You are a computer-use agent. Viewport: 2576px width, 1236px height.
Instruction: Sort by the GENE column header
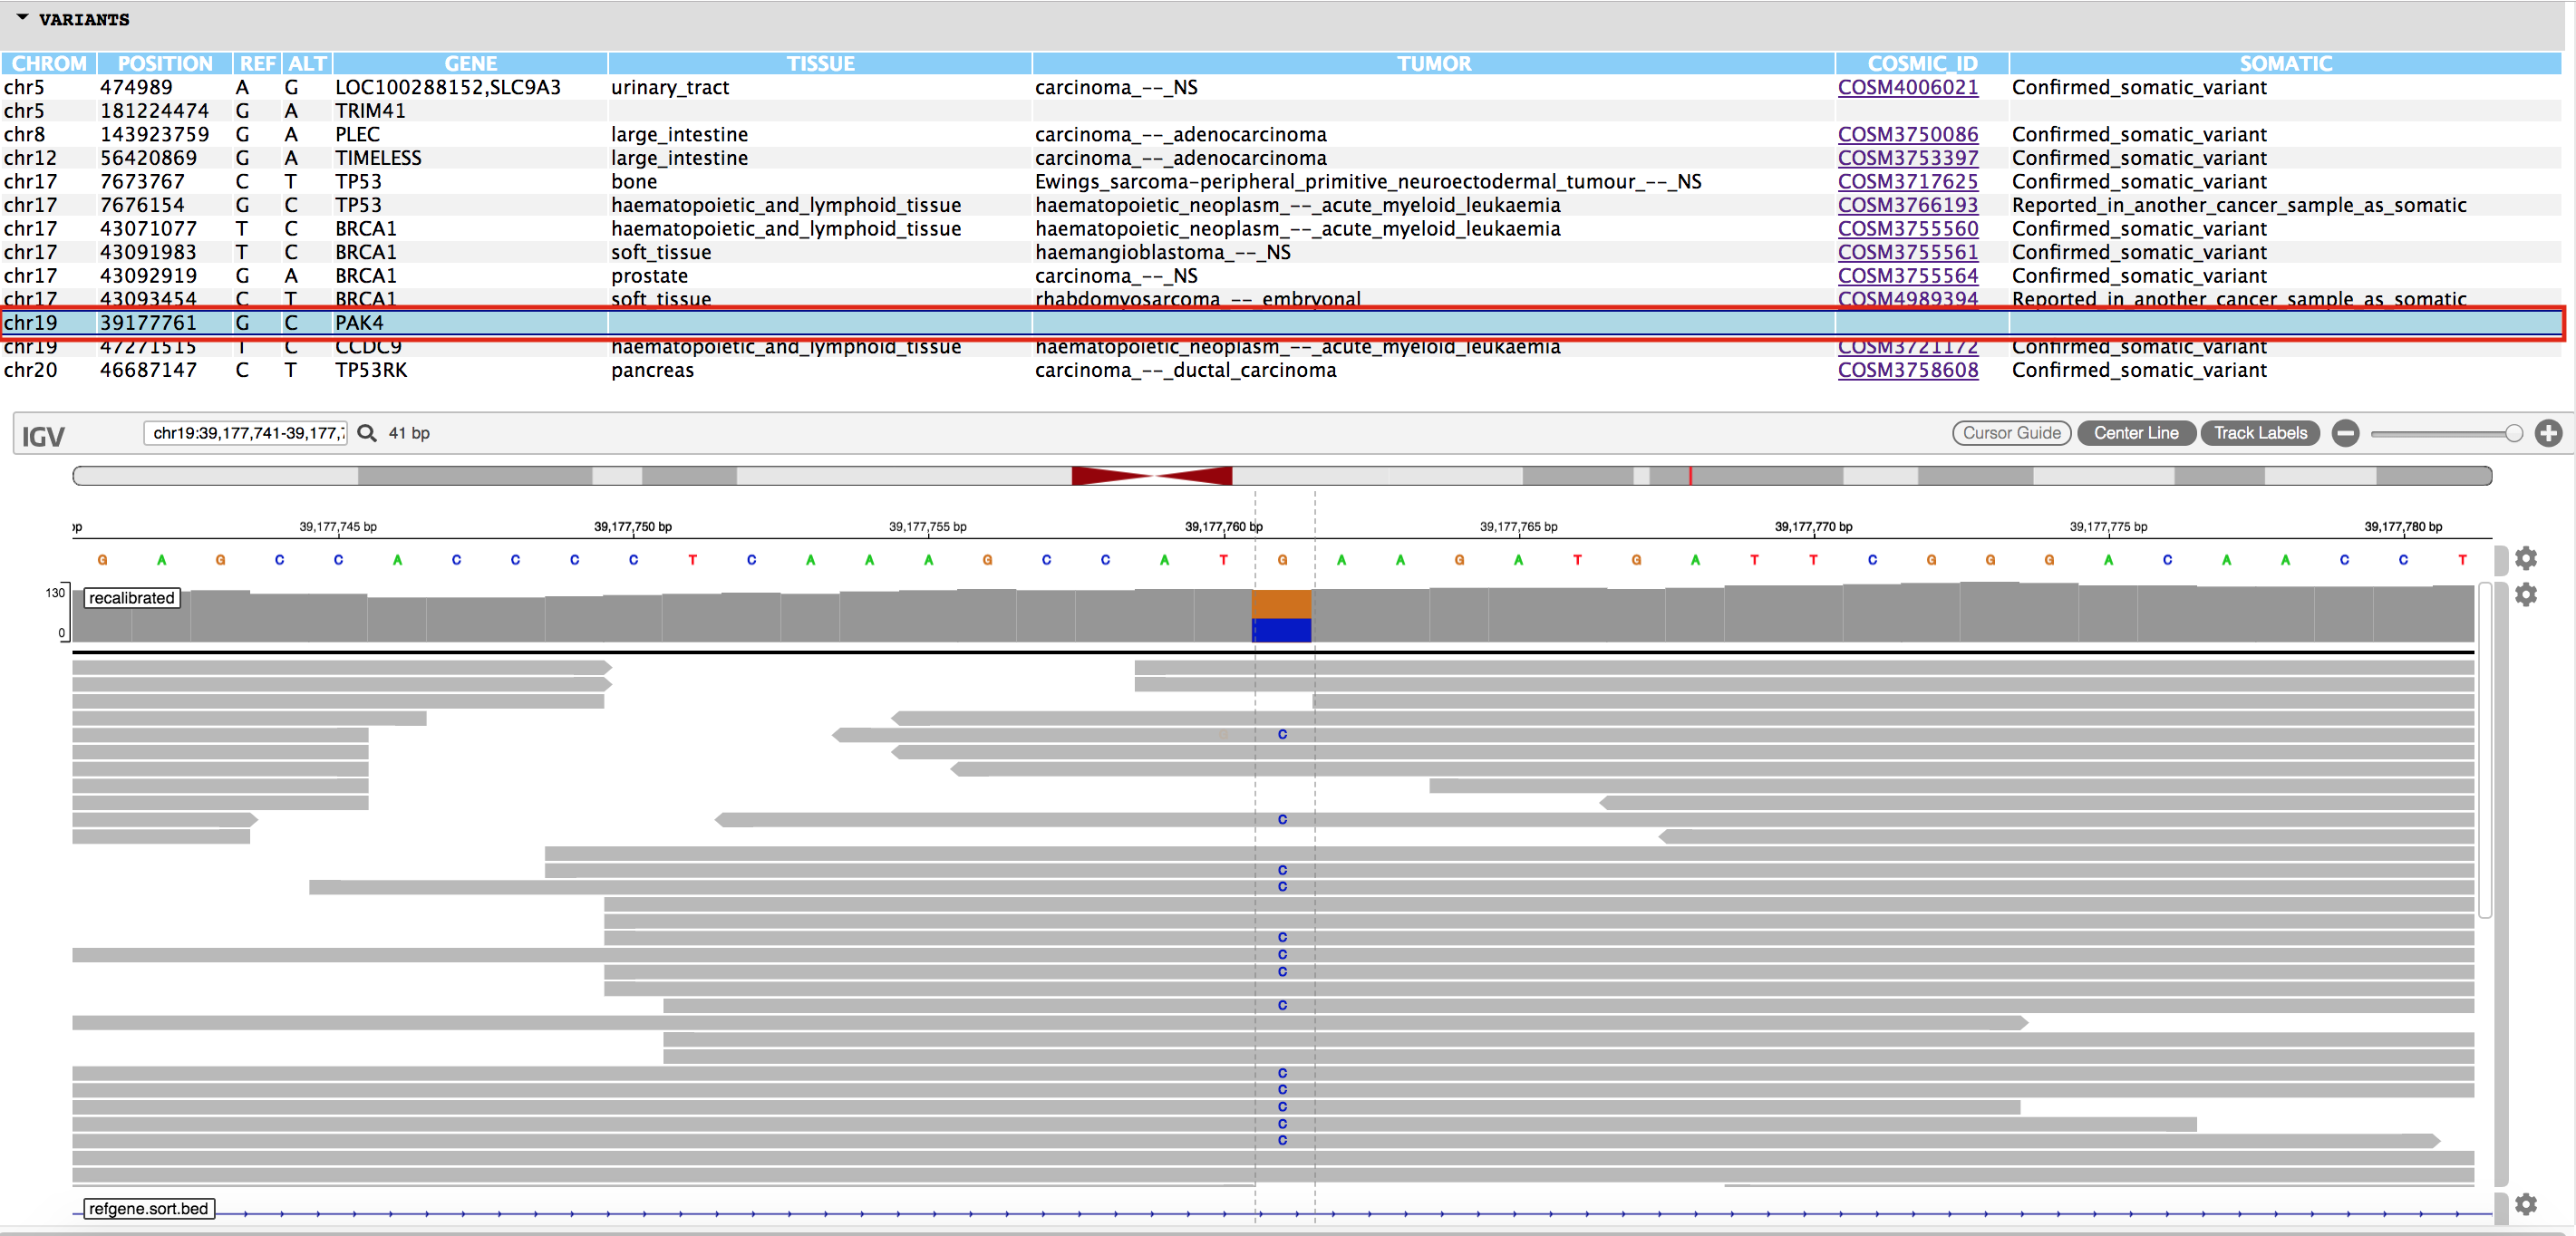coord(470,63)
